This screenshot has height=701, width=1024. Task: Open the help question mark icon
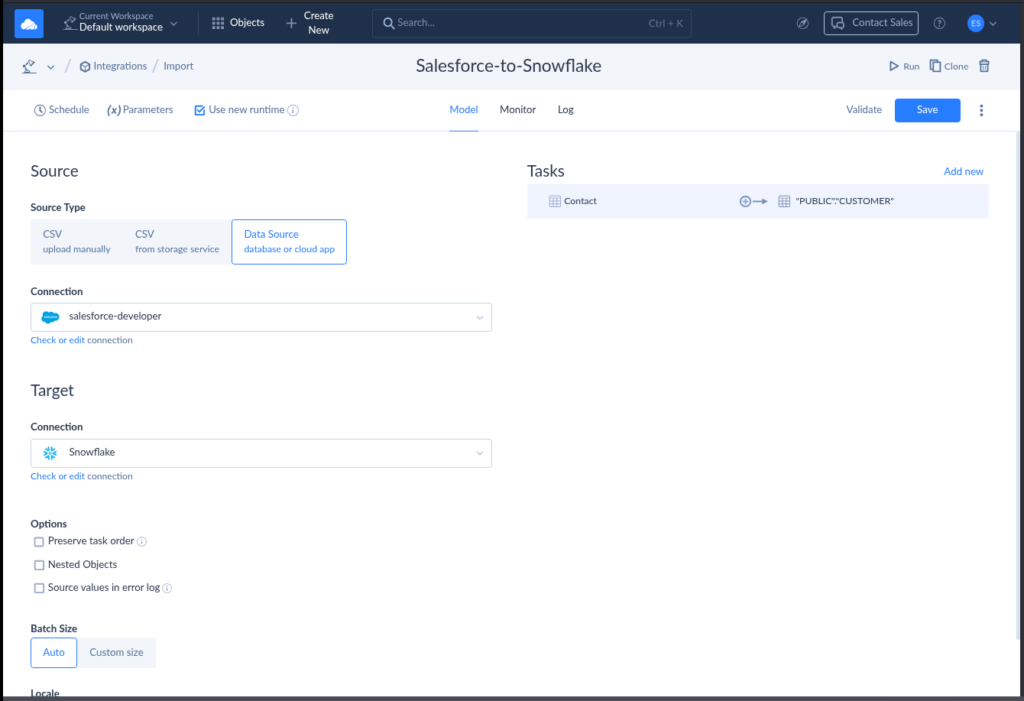click(x=939, y=23)
